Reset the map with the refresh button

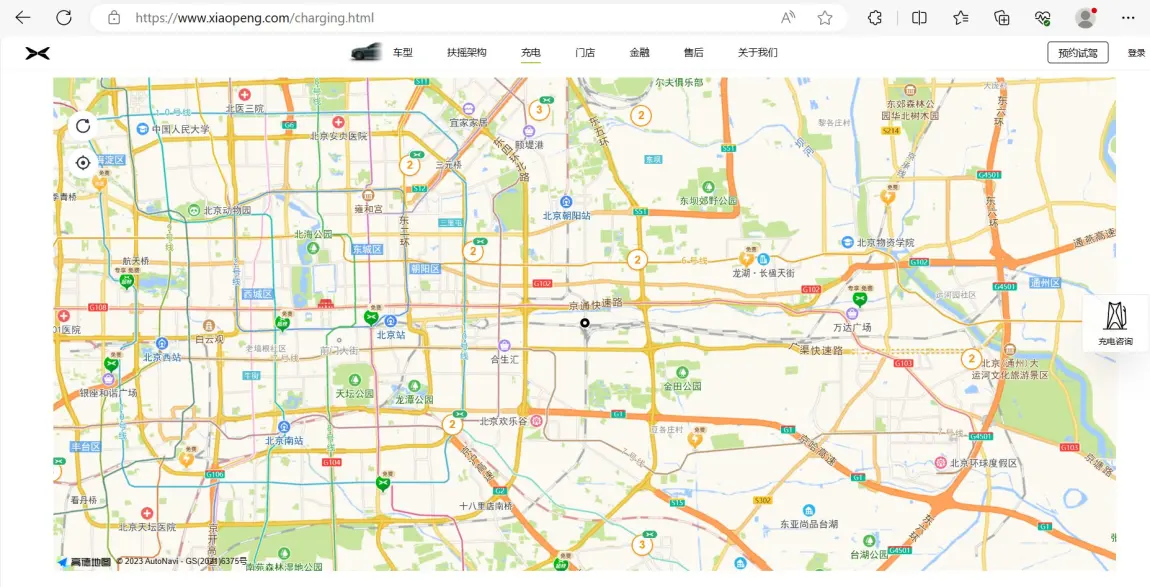coord(83,125)
